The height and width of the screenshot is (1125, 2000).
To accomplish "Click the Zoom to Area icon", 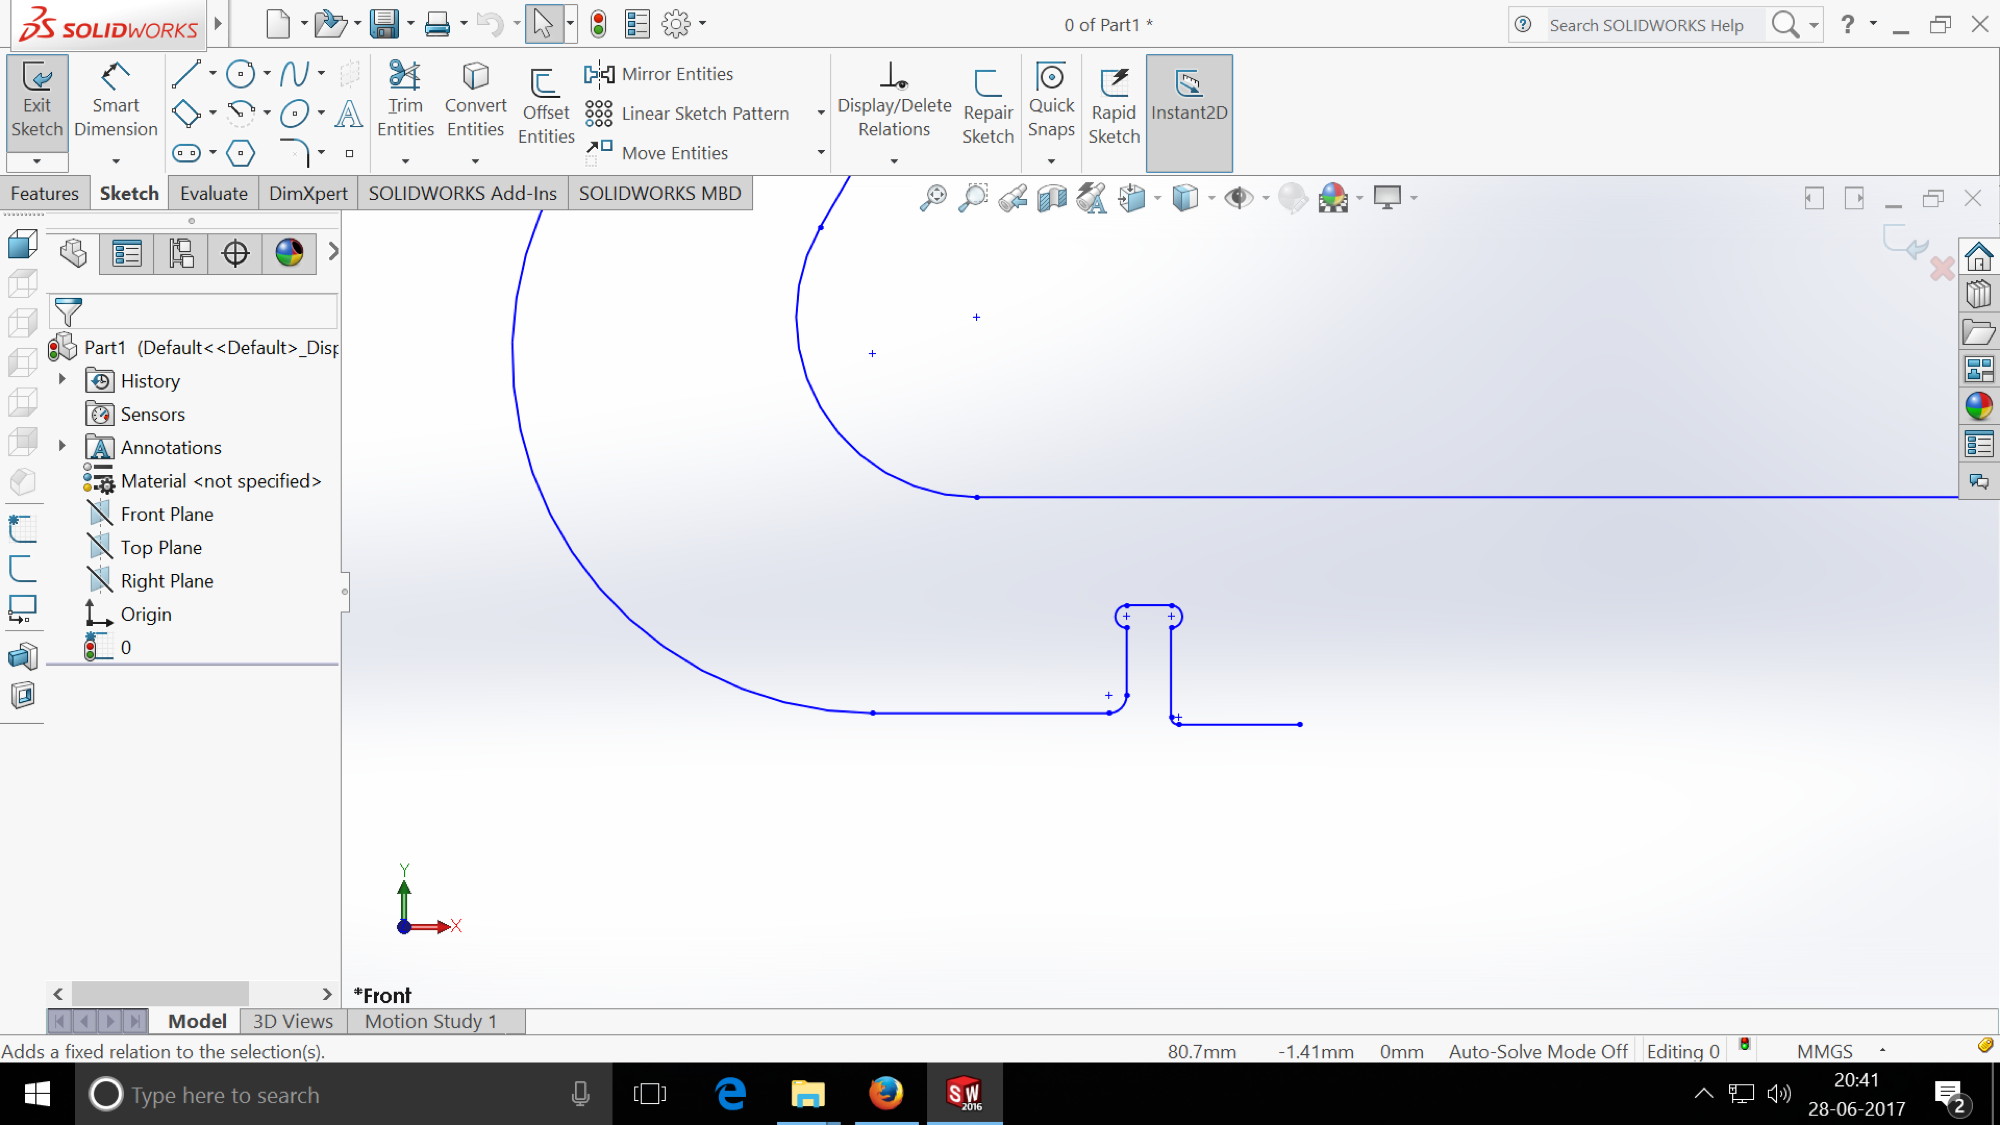I will click(x=972, y=197).
